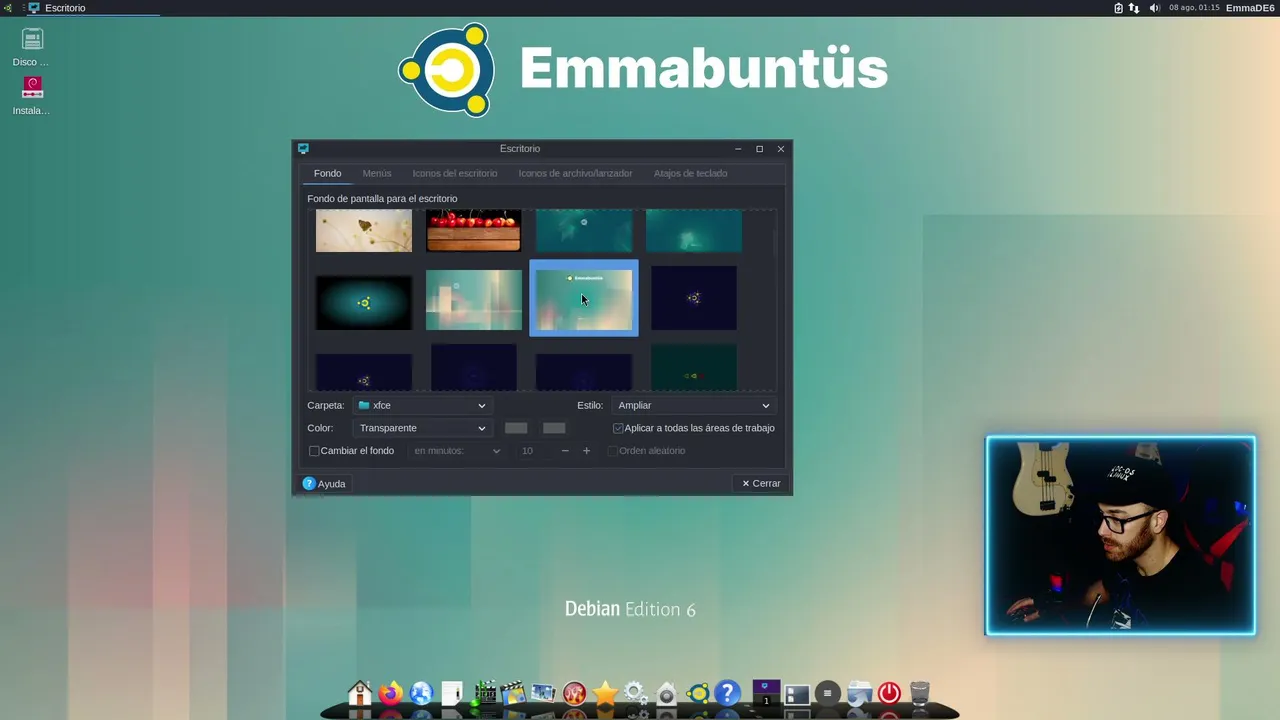Screen dimensions: 1280x720
Task: Open the Estilo Ampliar dropdown
Action: (x=693, y=405)
